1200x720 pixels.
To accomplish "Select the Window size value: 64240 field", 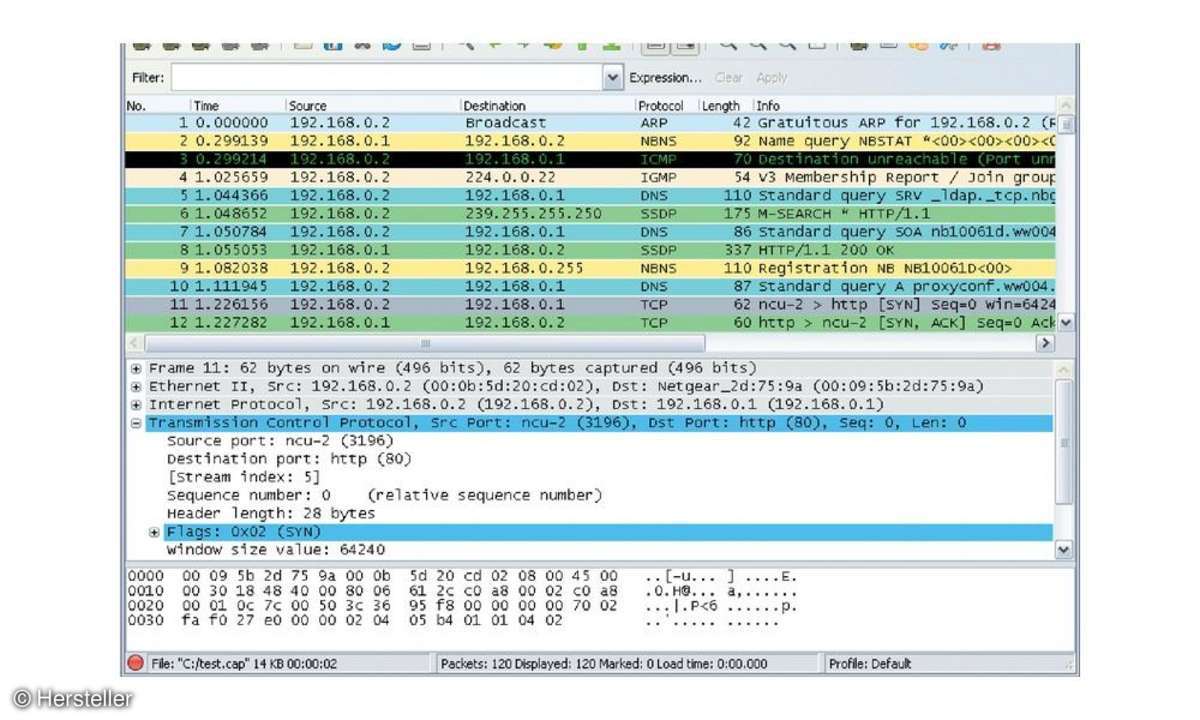I will [275, 549].
